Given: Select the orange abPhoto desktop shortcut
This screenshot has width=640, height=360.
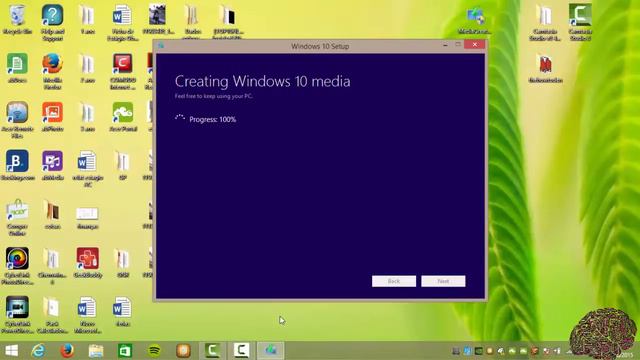Looking at the screenshot, I should [53, 116].
